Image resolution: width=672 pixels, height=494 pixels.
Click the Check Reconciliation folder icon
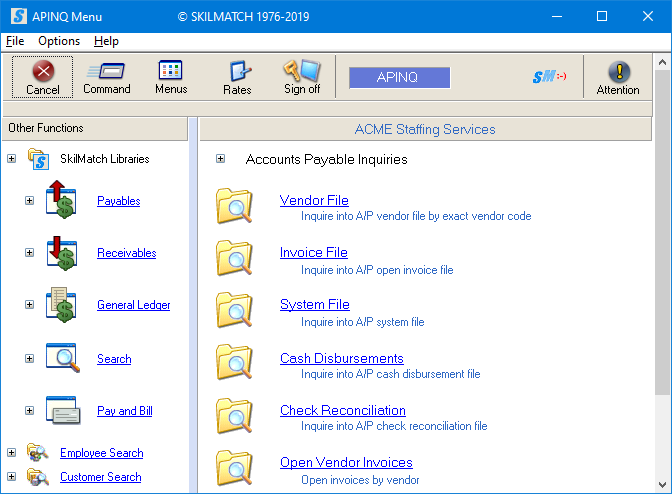234,416
